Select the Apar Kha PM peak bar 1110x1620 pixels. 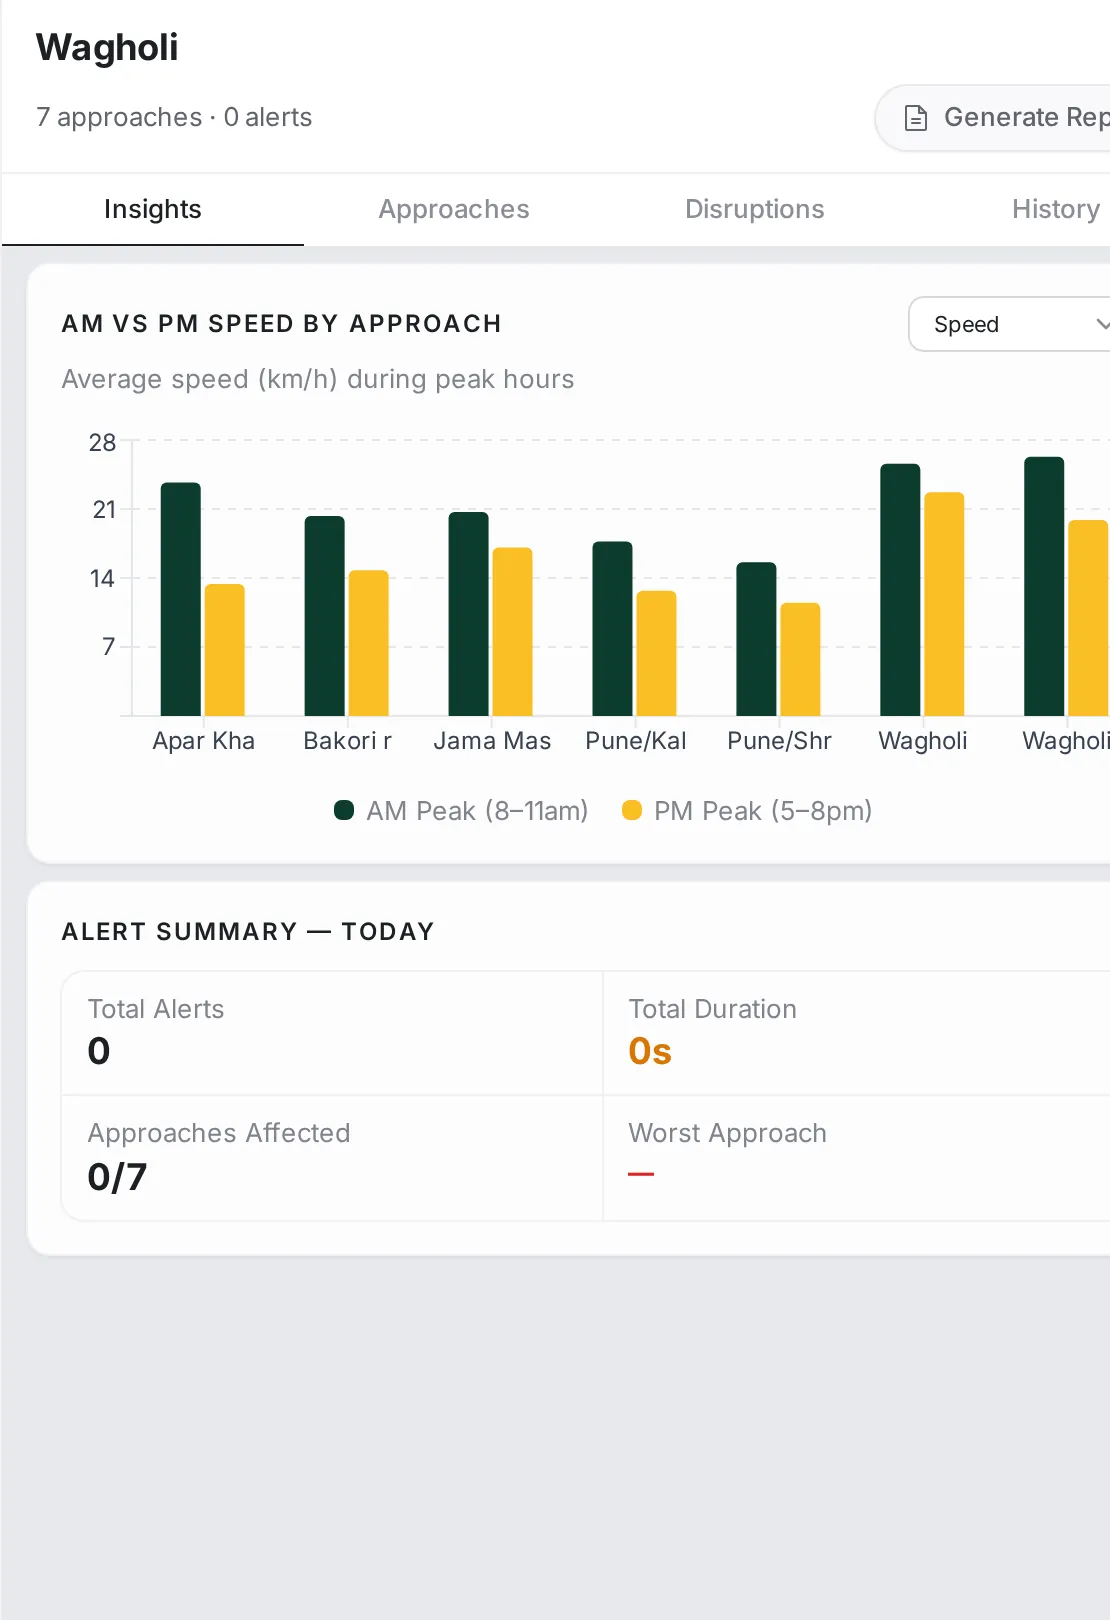click(x=225, y=650)
